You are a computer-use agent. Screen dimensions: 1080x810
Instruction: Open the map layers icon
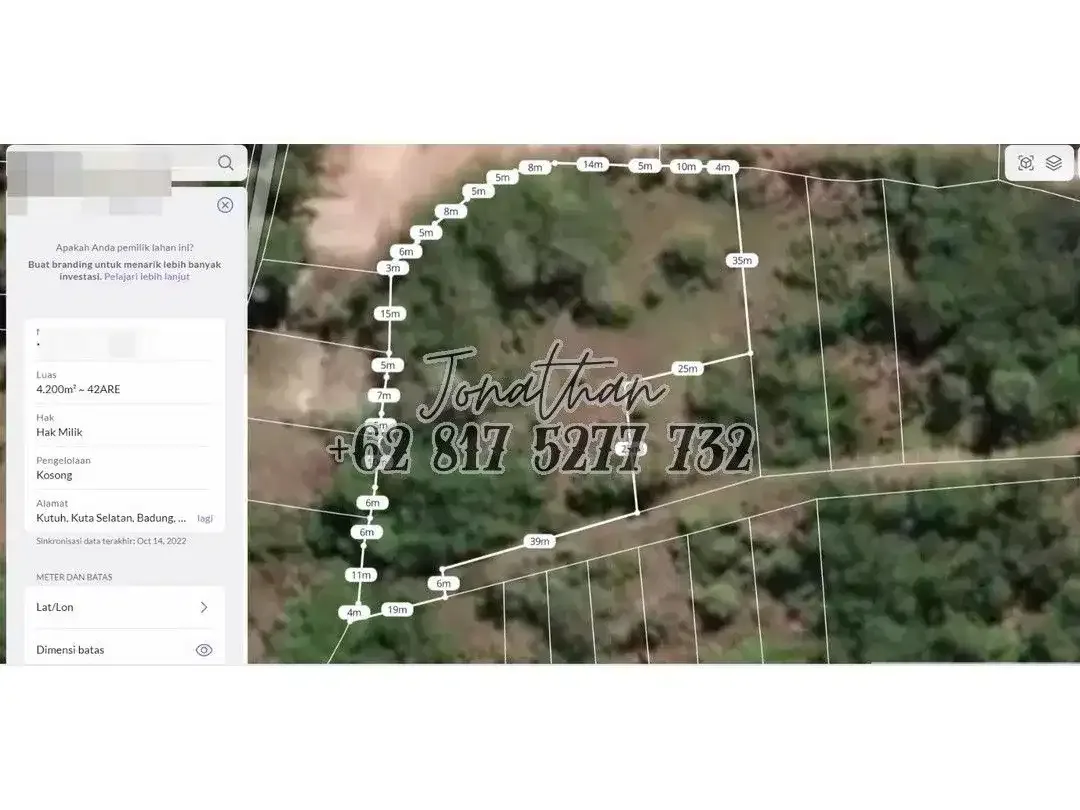click(1053, 163)
